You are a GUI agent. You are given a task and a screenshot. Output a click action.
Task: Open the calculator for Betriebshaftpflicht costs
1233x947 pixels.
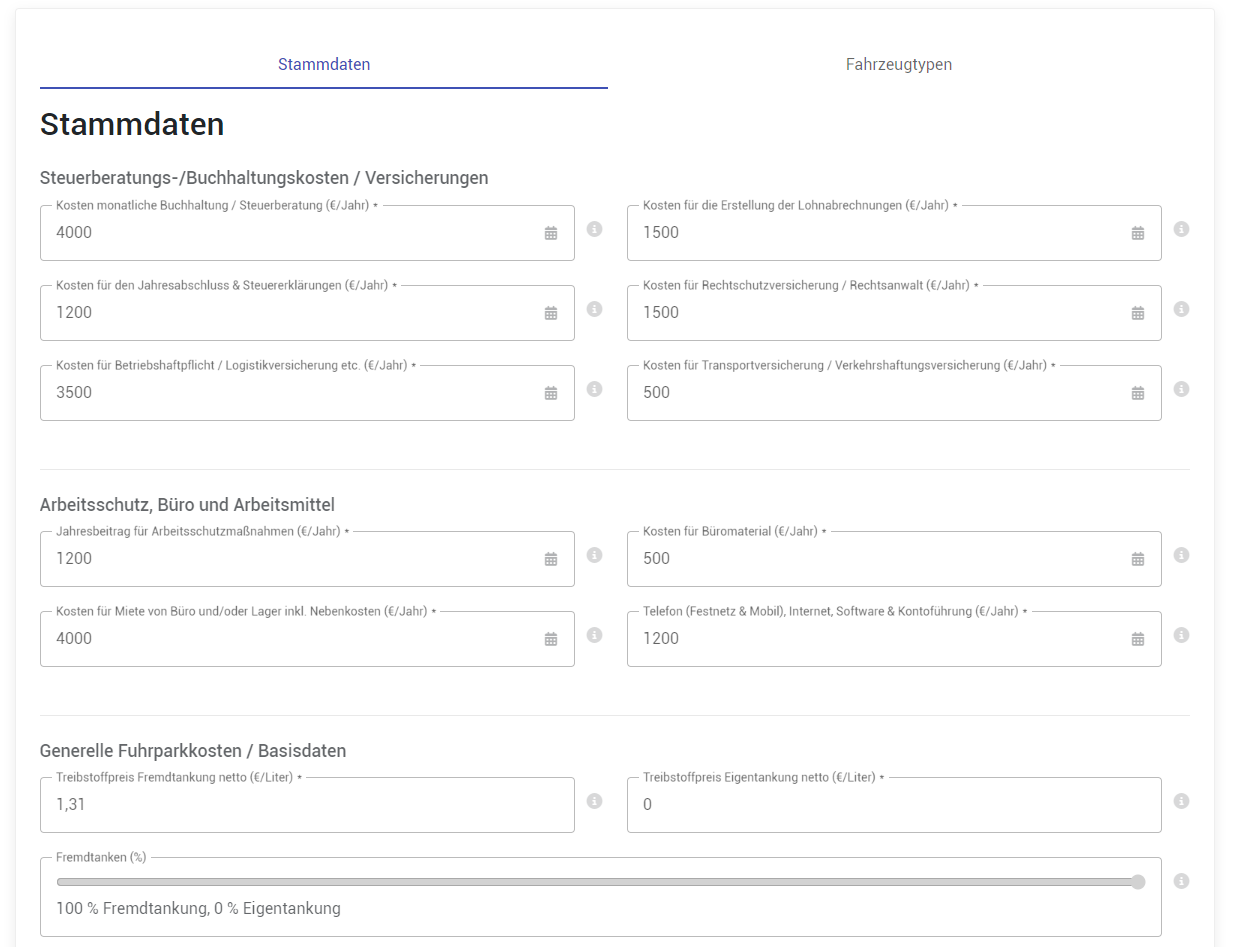click(x=550, y=392)
